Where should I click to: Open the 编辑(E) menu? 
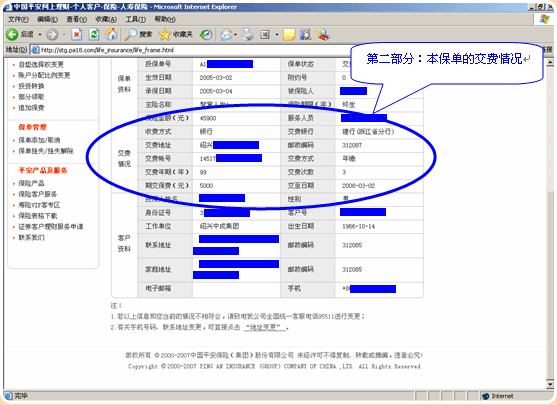[x=47, y=19]
